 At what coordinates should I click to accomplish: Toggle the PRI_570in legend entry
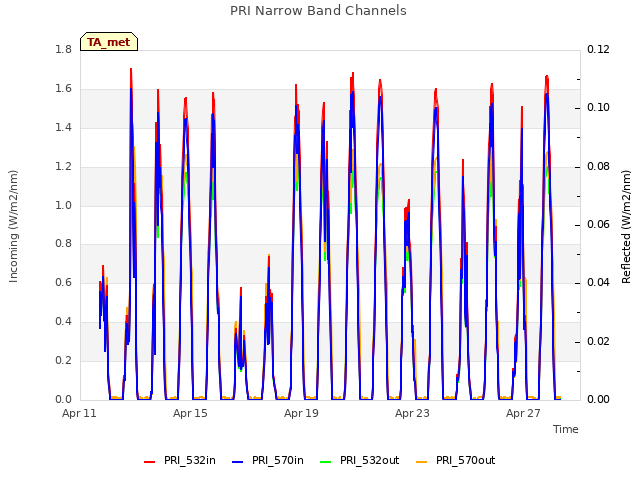click(x=268, y=460)
